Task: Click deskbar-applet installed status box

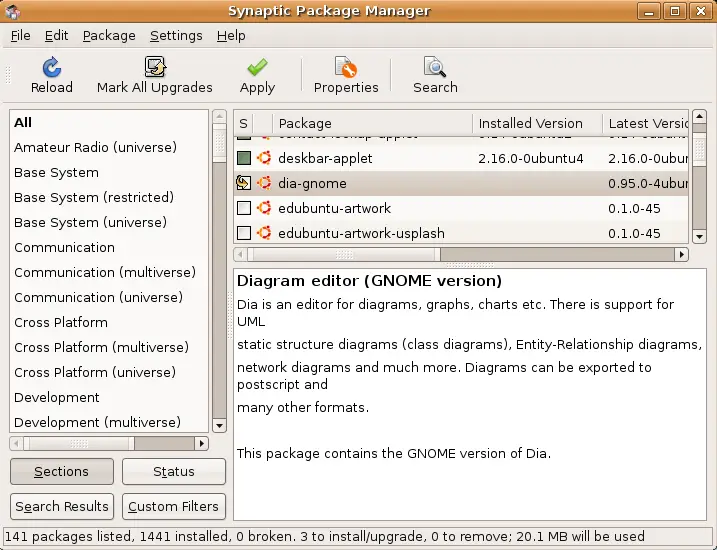Action: [244, 158]
